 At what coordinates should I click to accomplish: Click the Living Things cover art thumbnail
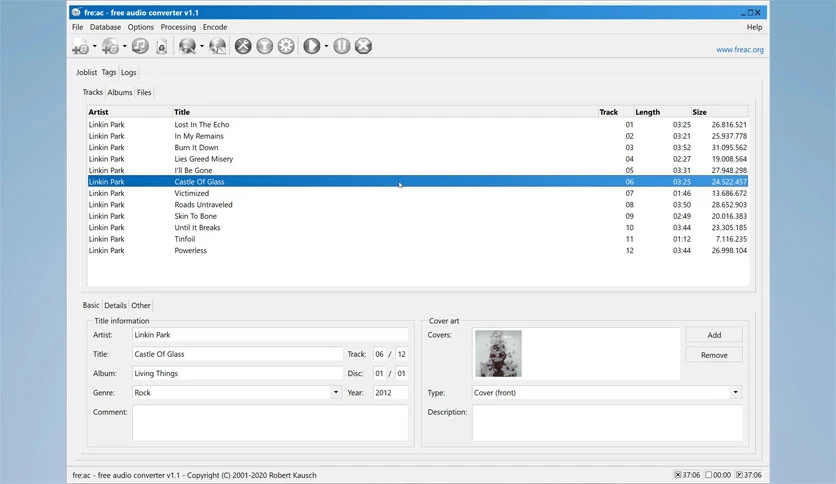coord(498,353)
